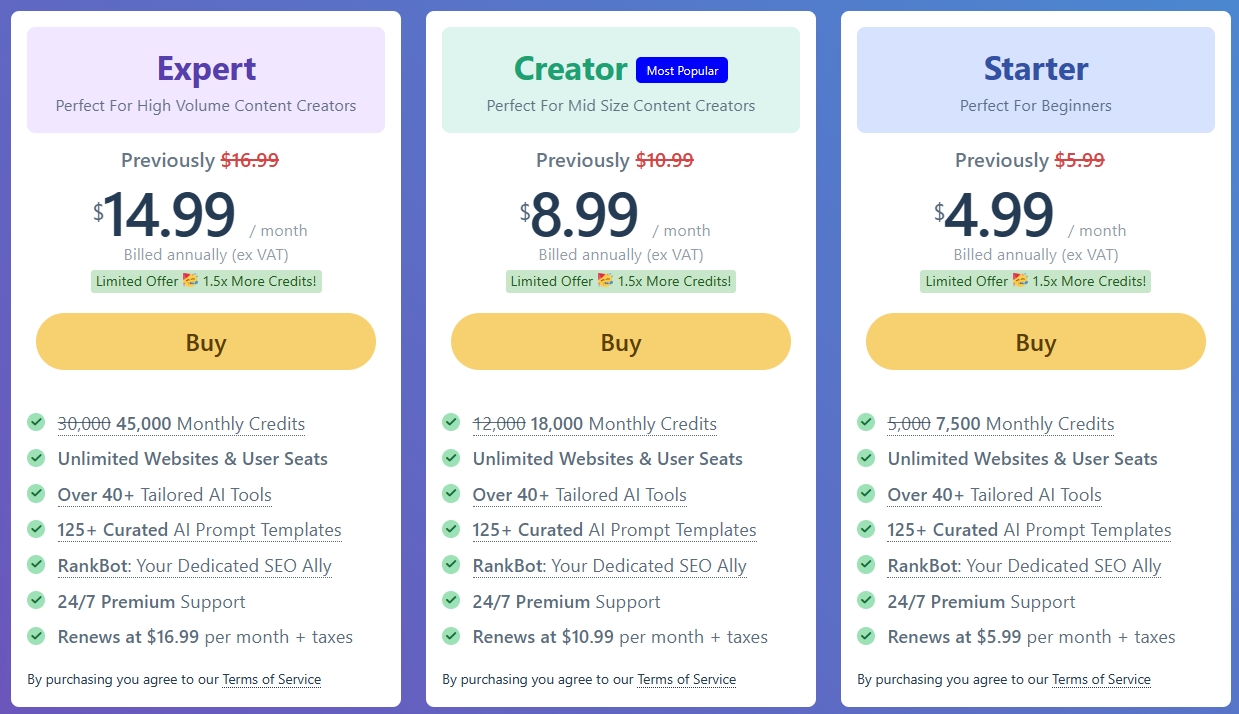The height and width of the screenshot is (714, 1239).
Task: Click the Buy button for Expert plan
Action: (206, 342)
